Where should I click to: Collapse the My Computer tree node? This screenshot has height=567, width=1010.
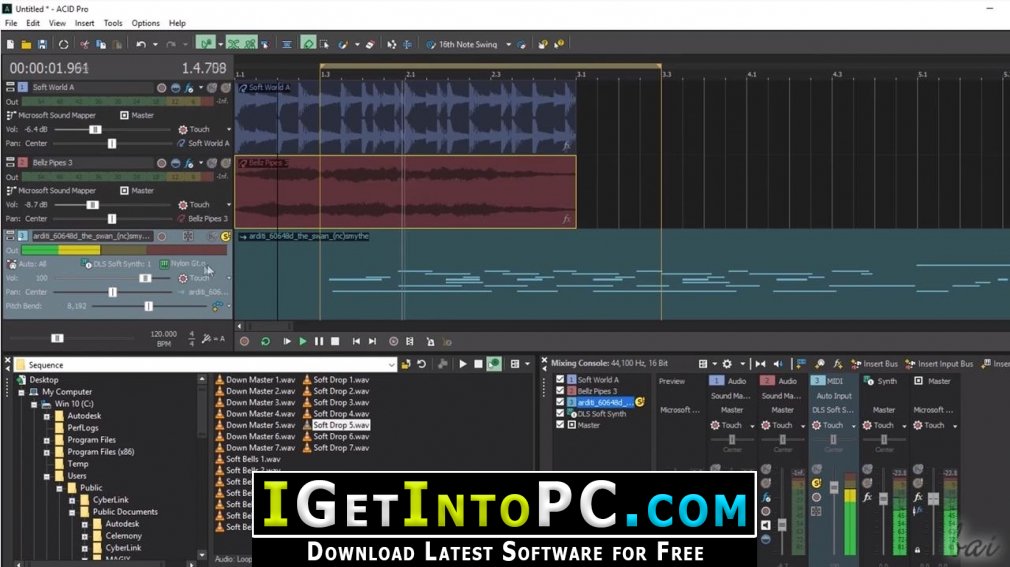[x=21, y=392]
